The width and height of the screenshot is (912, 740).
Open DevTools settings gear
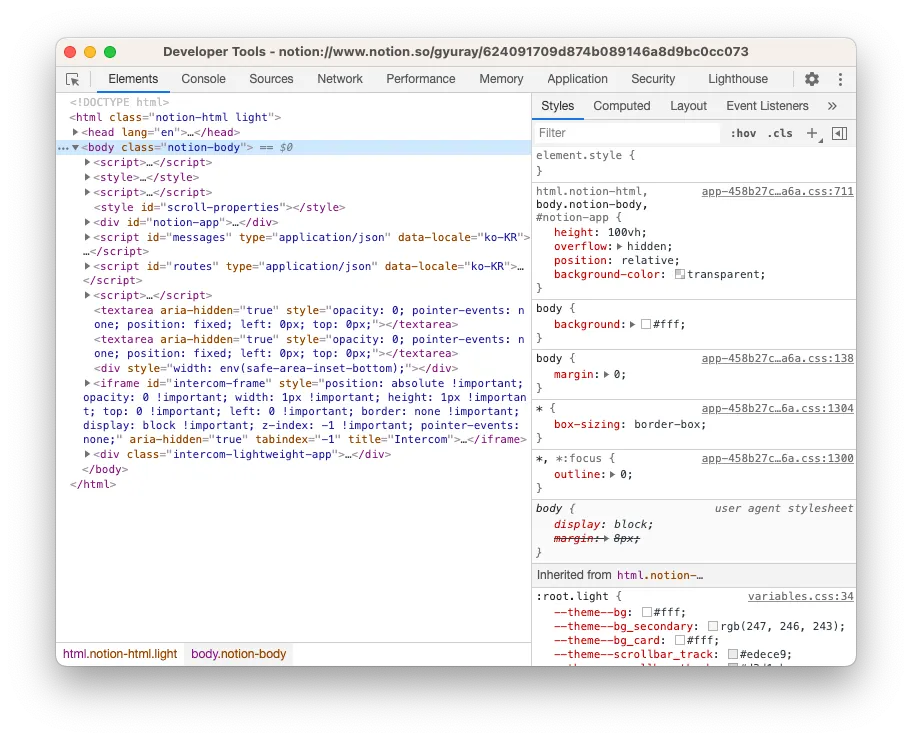point(811,79)
